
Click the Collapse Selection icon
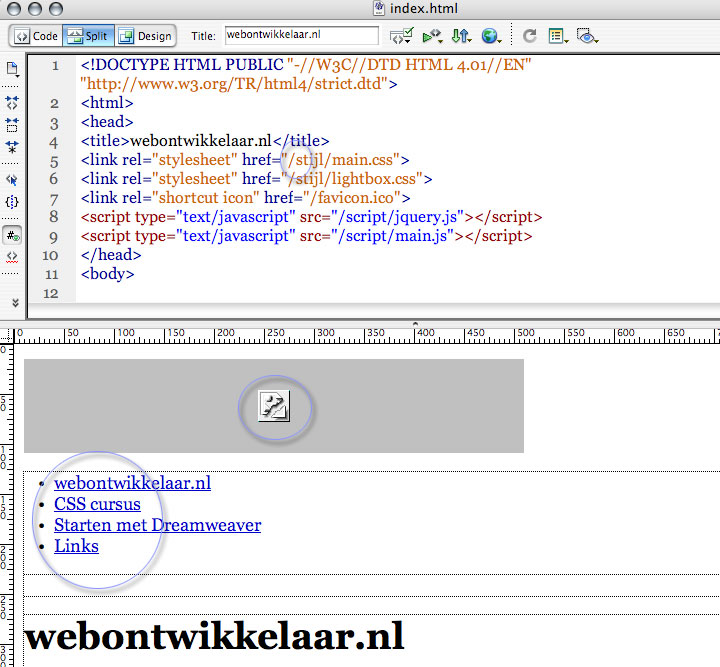point(12,124)
